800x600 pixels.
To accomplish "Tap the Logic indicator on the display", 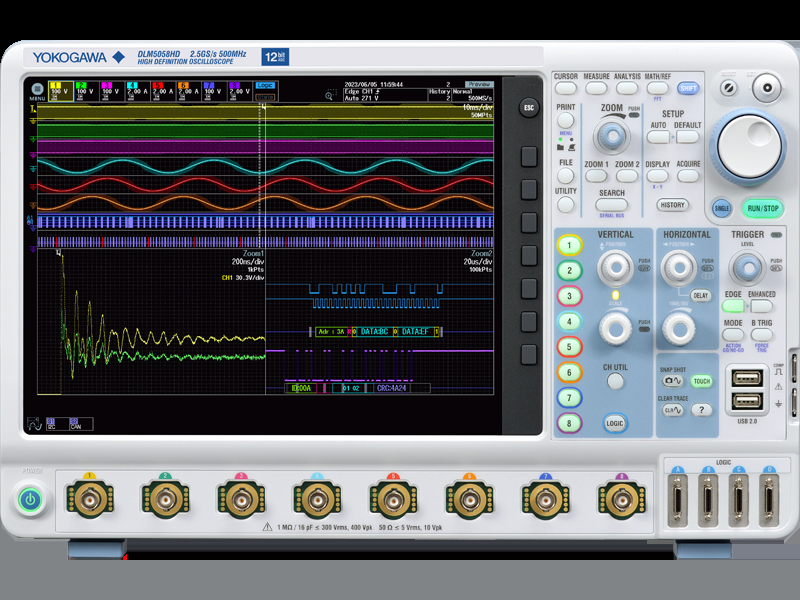I will 265,91.
